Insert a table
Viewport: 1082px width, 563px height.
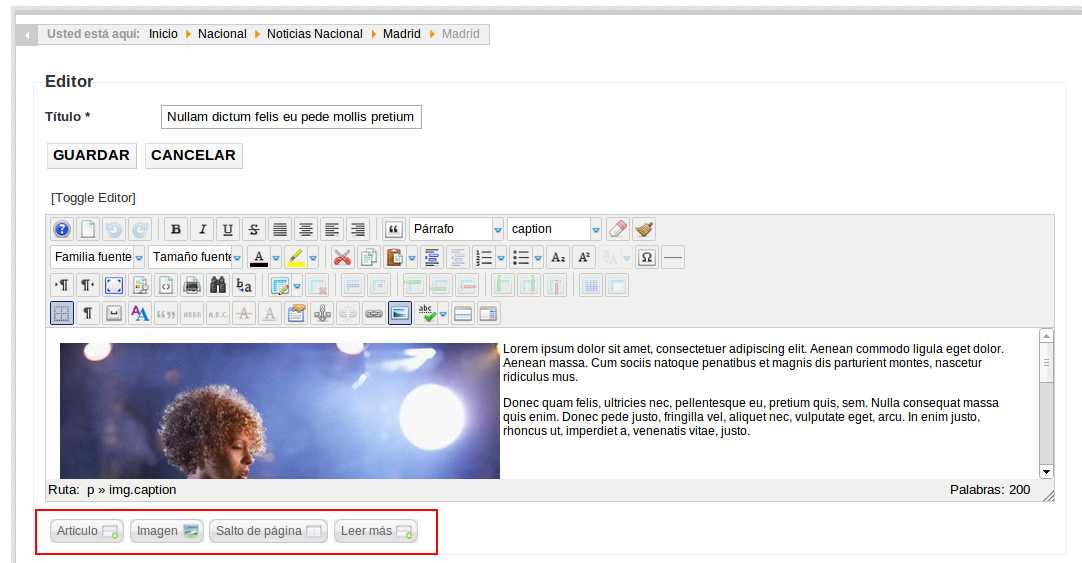pyautogui.click(x=280, y=285)
